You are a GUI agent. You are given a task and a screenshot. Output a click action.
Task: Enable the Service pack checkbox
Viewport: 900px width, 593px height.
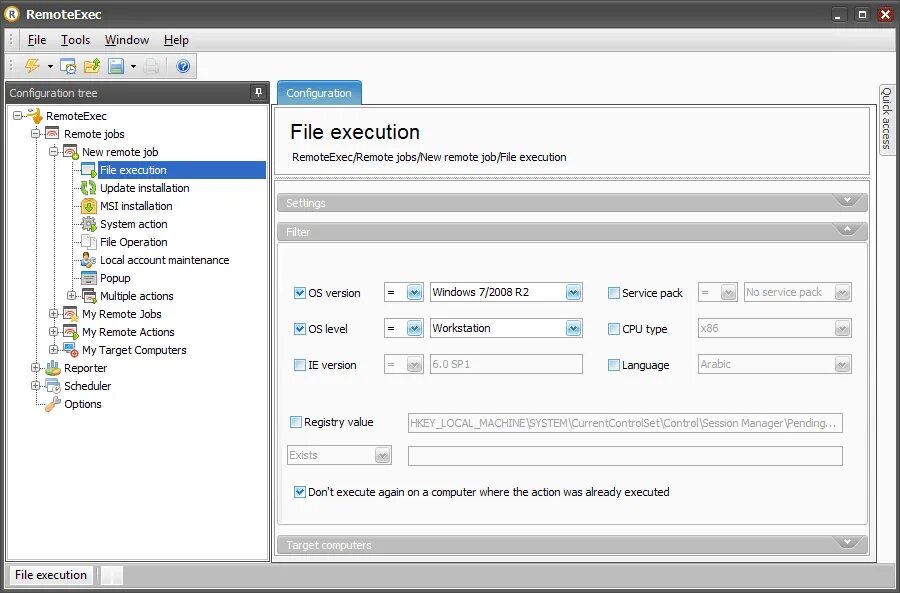(614, 293)
